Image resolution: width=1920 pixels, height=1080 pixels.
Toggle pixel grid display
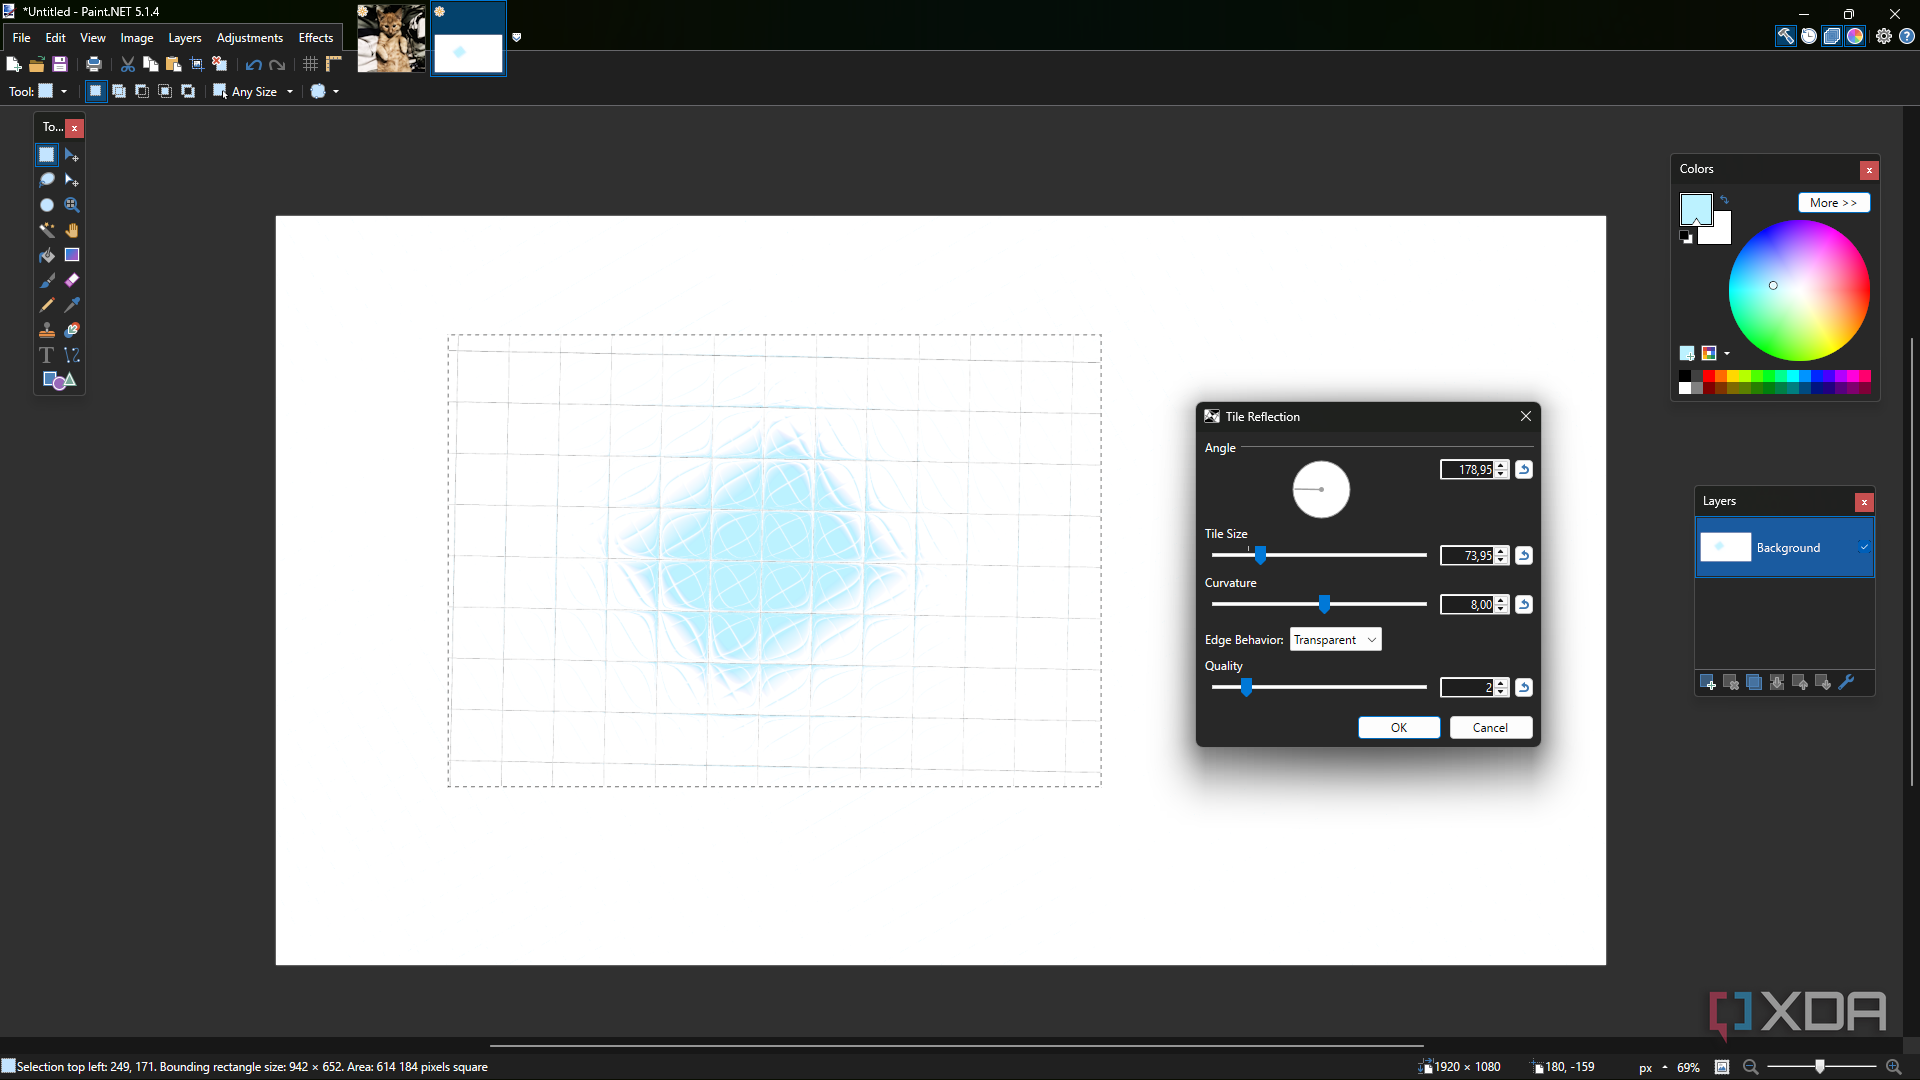pyautogui.click(x=311, y=64)
